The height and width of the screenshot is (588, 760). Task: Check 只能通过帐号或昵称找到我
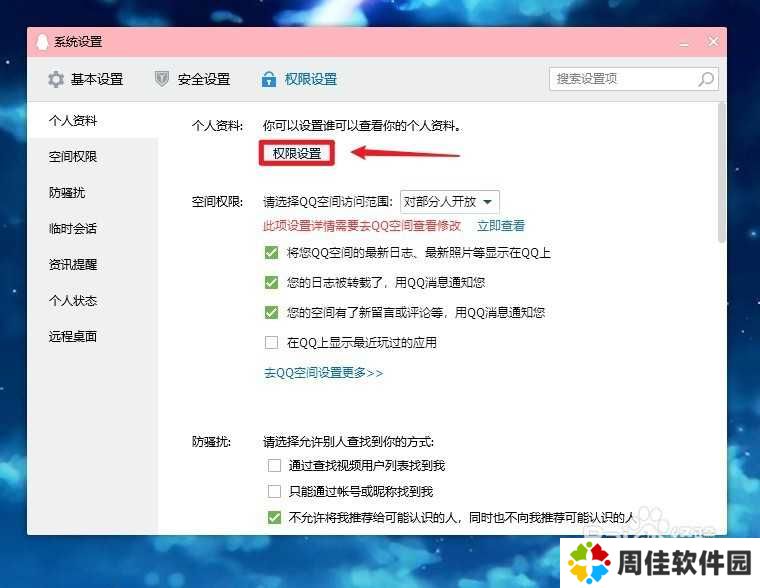274,492
